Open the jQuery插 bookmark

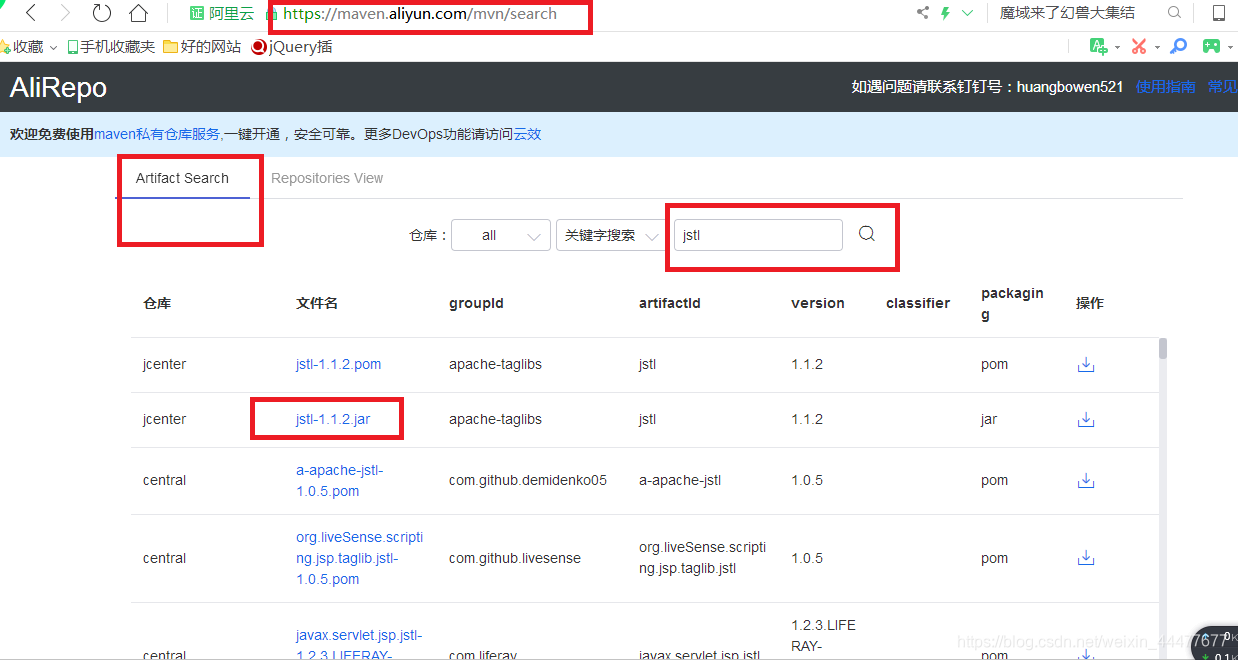(292, 47)
